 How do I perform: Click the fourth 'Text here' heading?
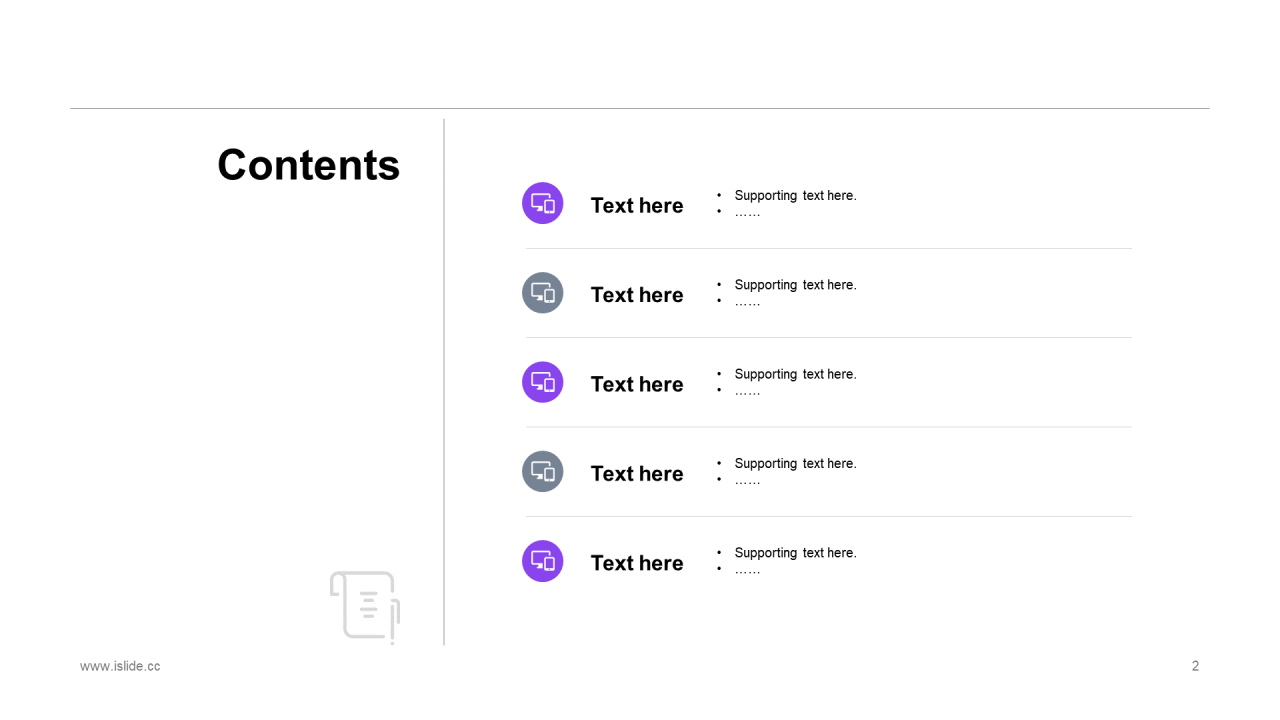[x=637, y=473]
